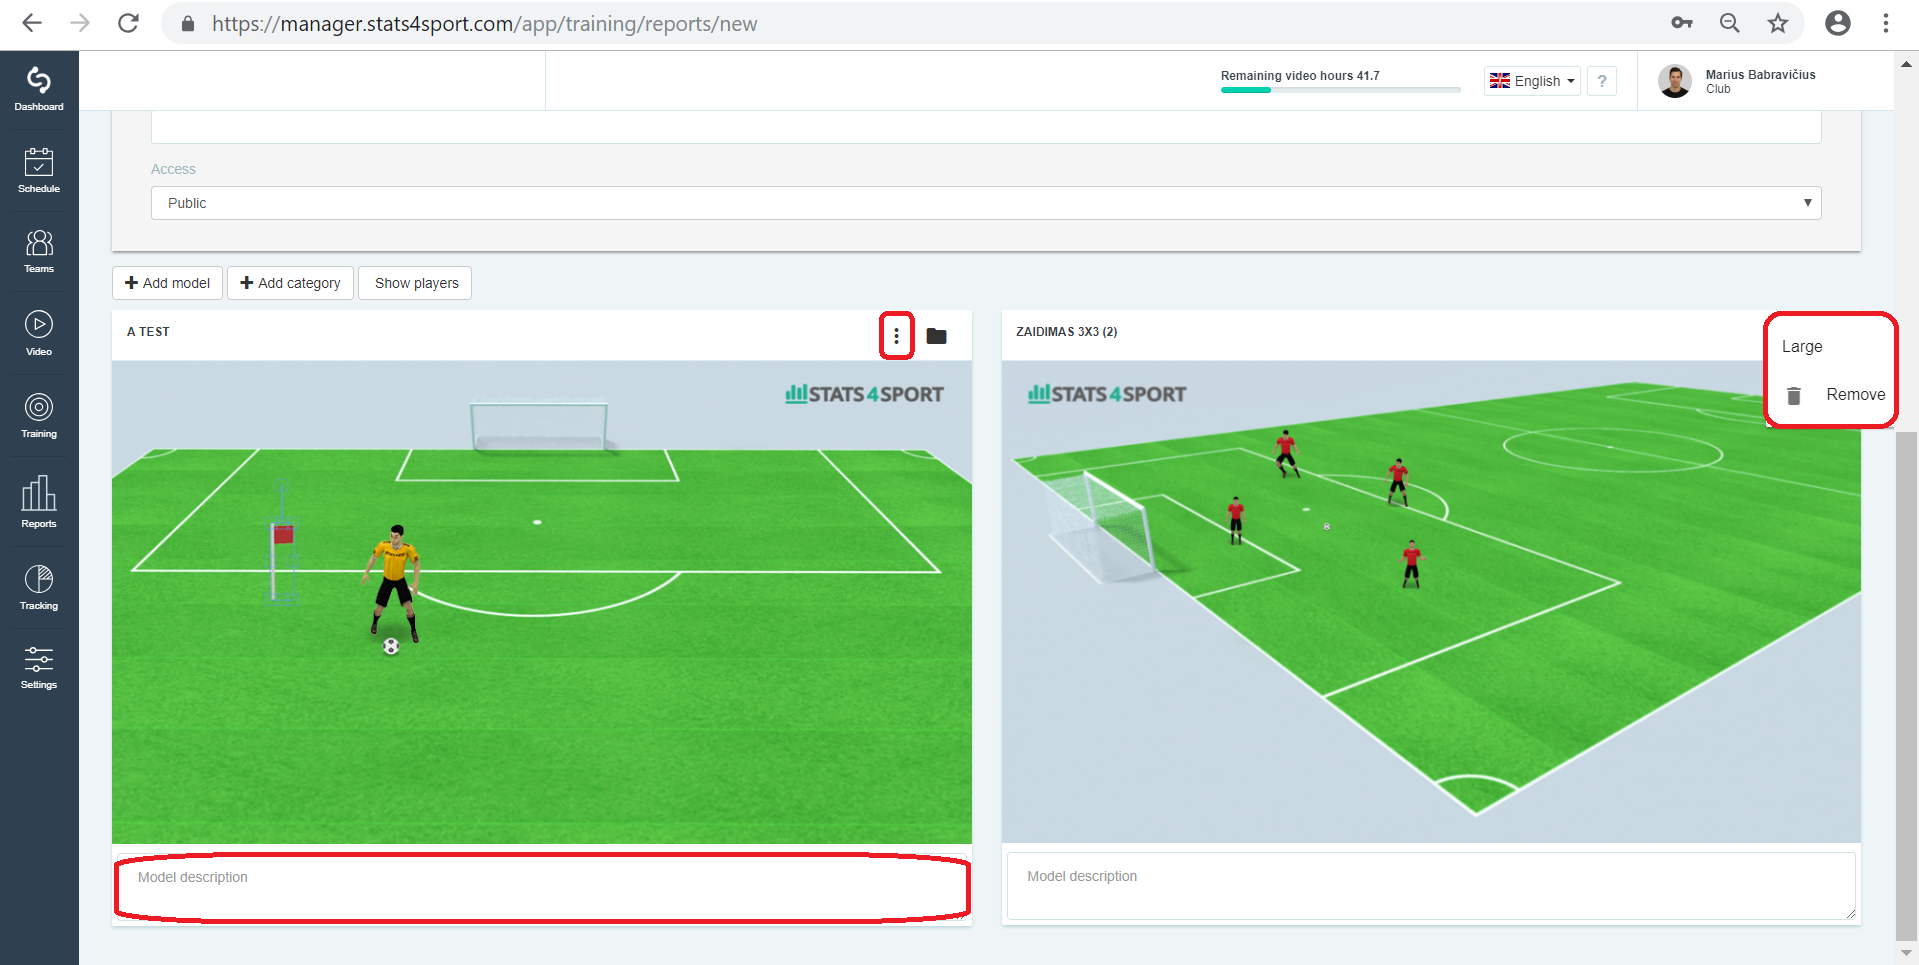Open the browser profile account icon
Screen dimensions: 1919x965
point(1837,23)
